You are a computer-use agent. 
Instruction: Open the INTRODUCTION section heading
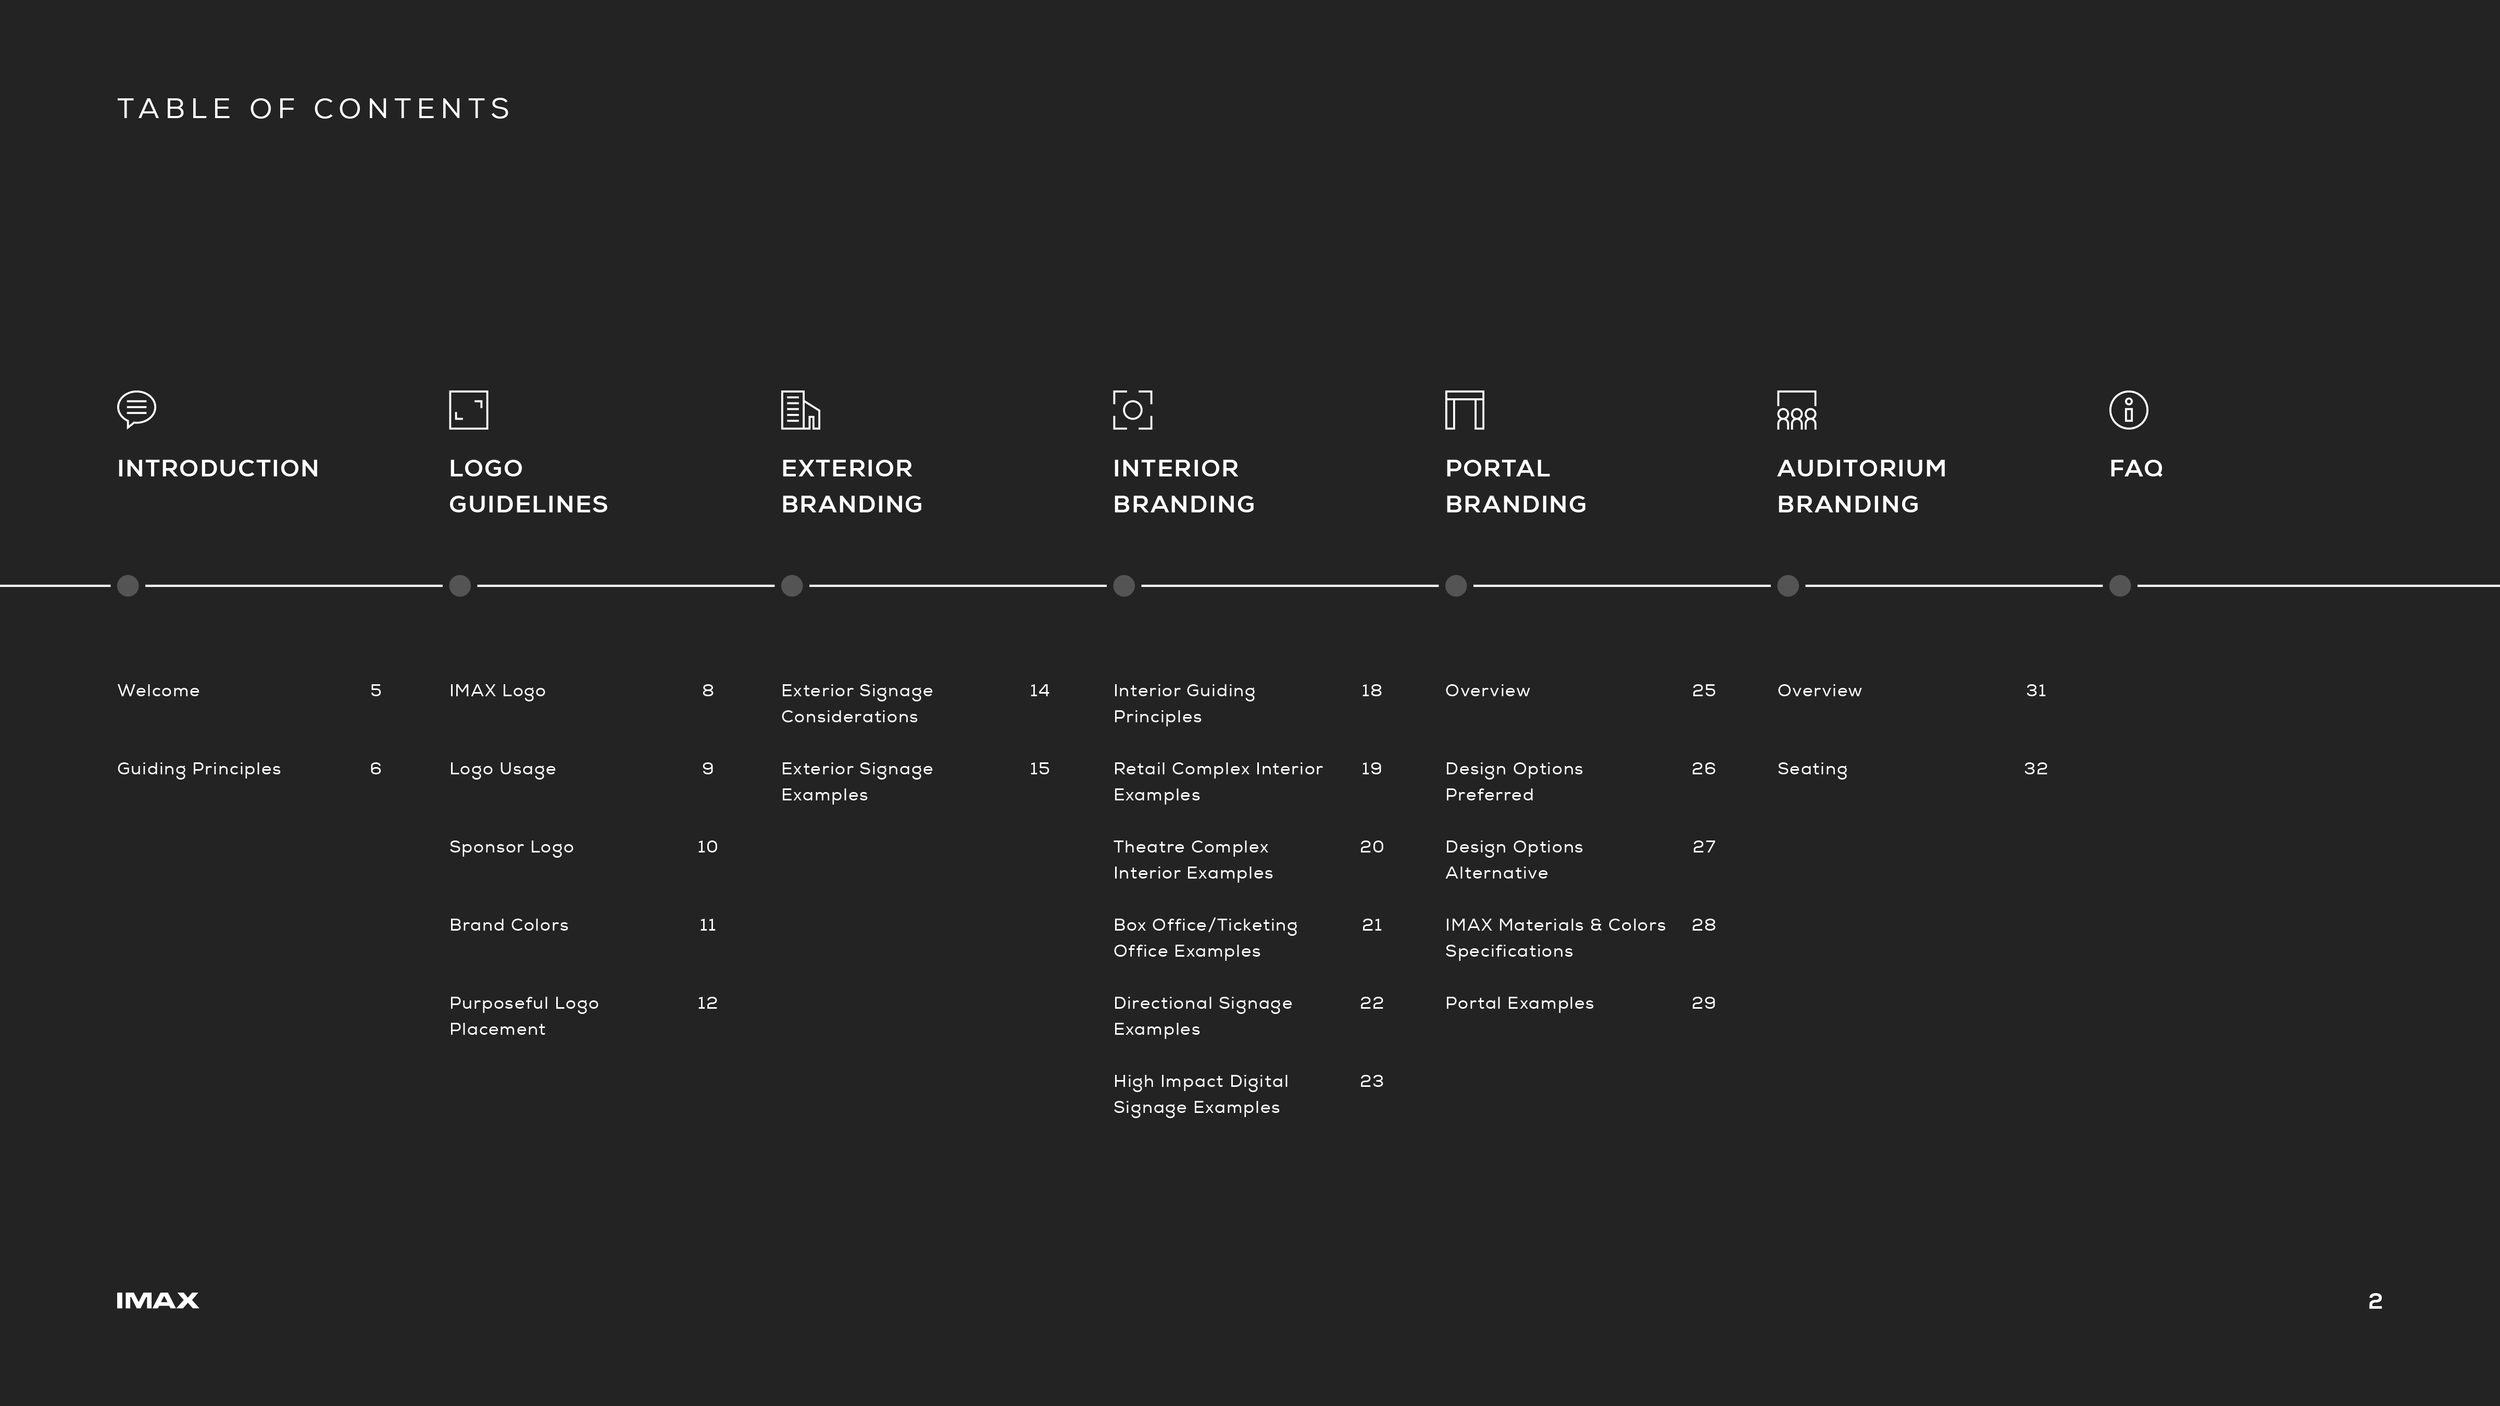click(x=218, y=468)
